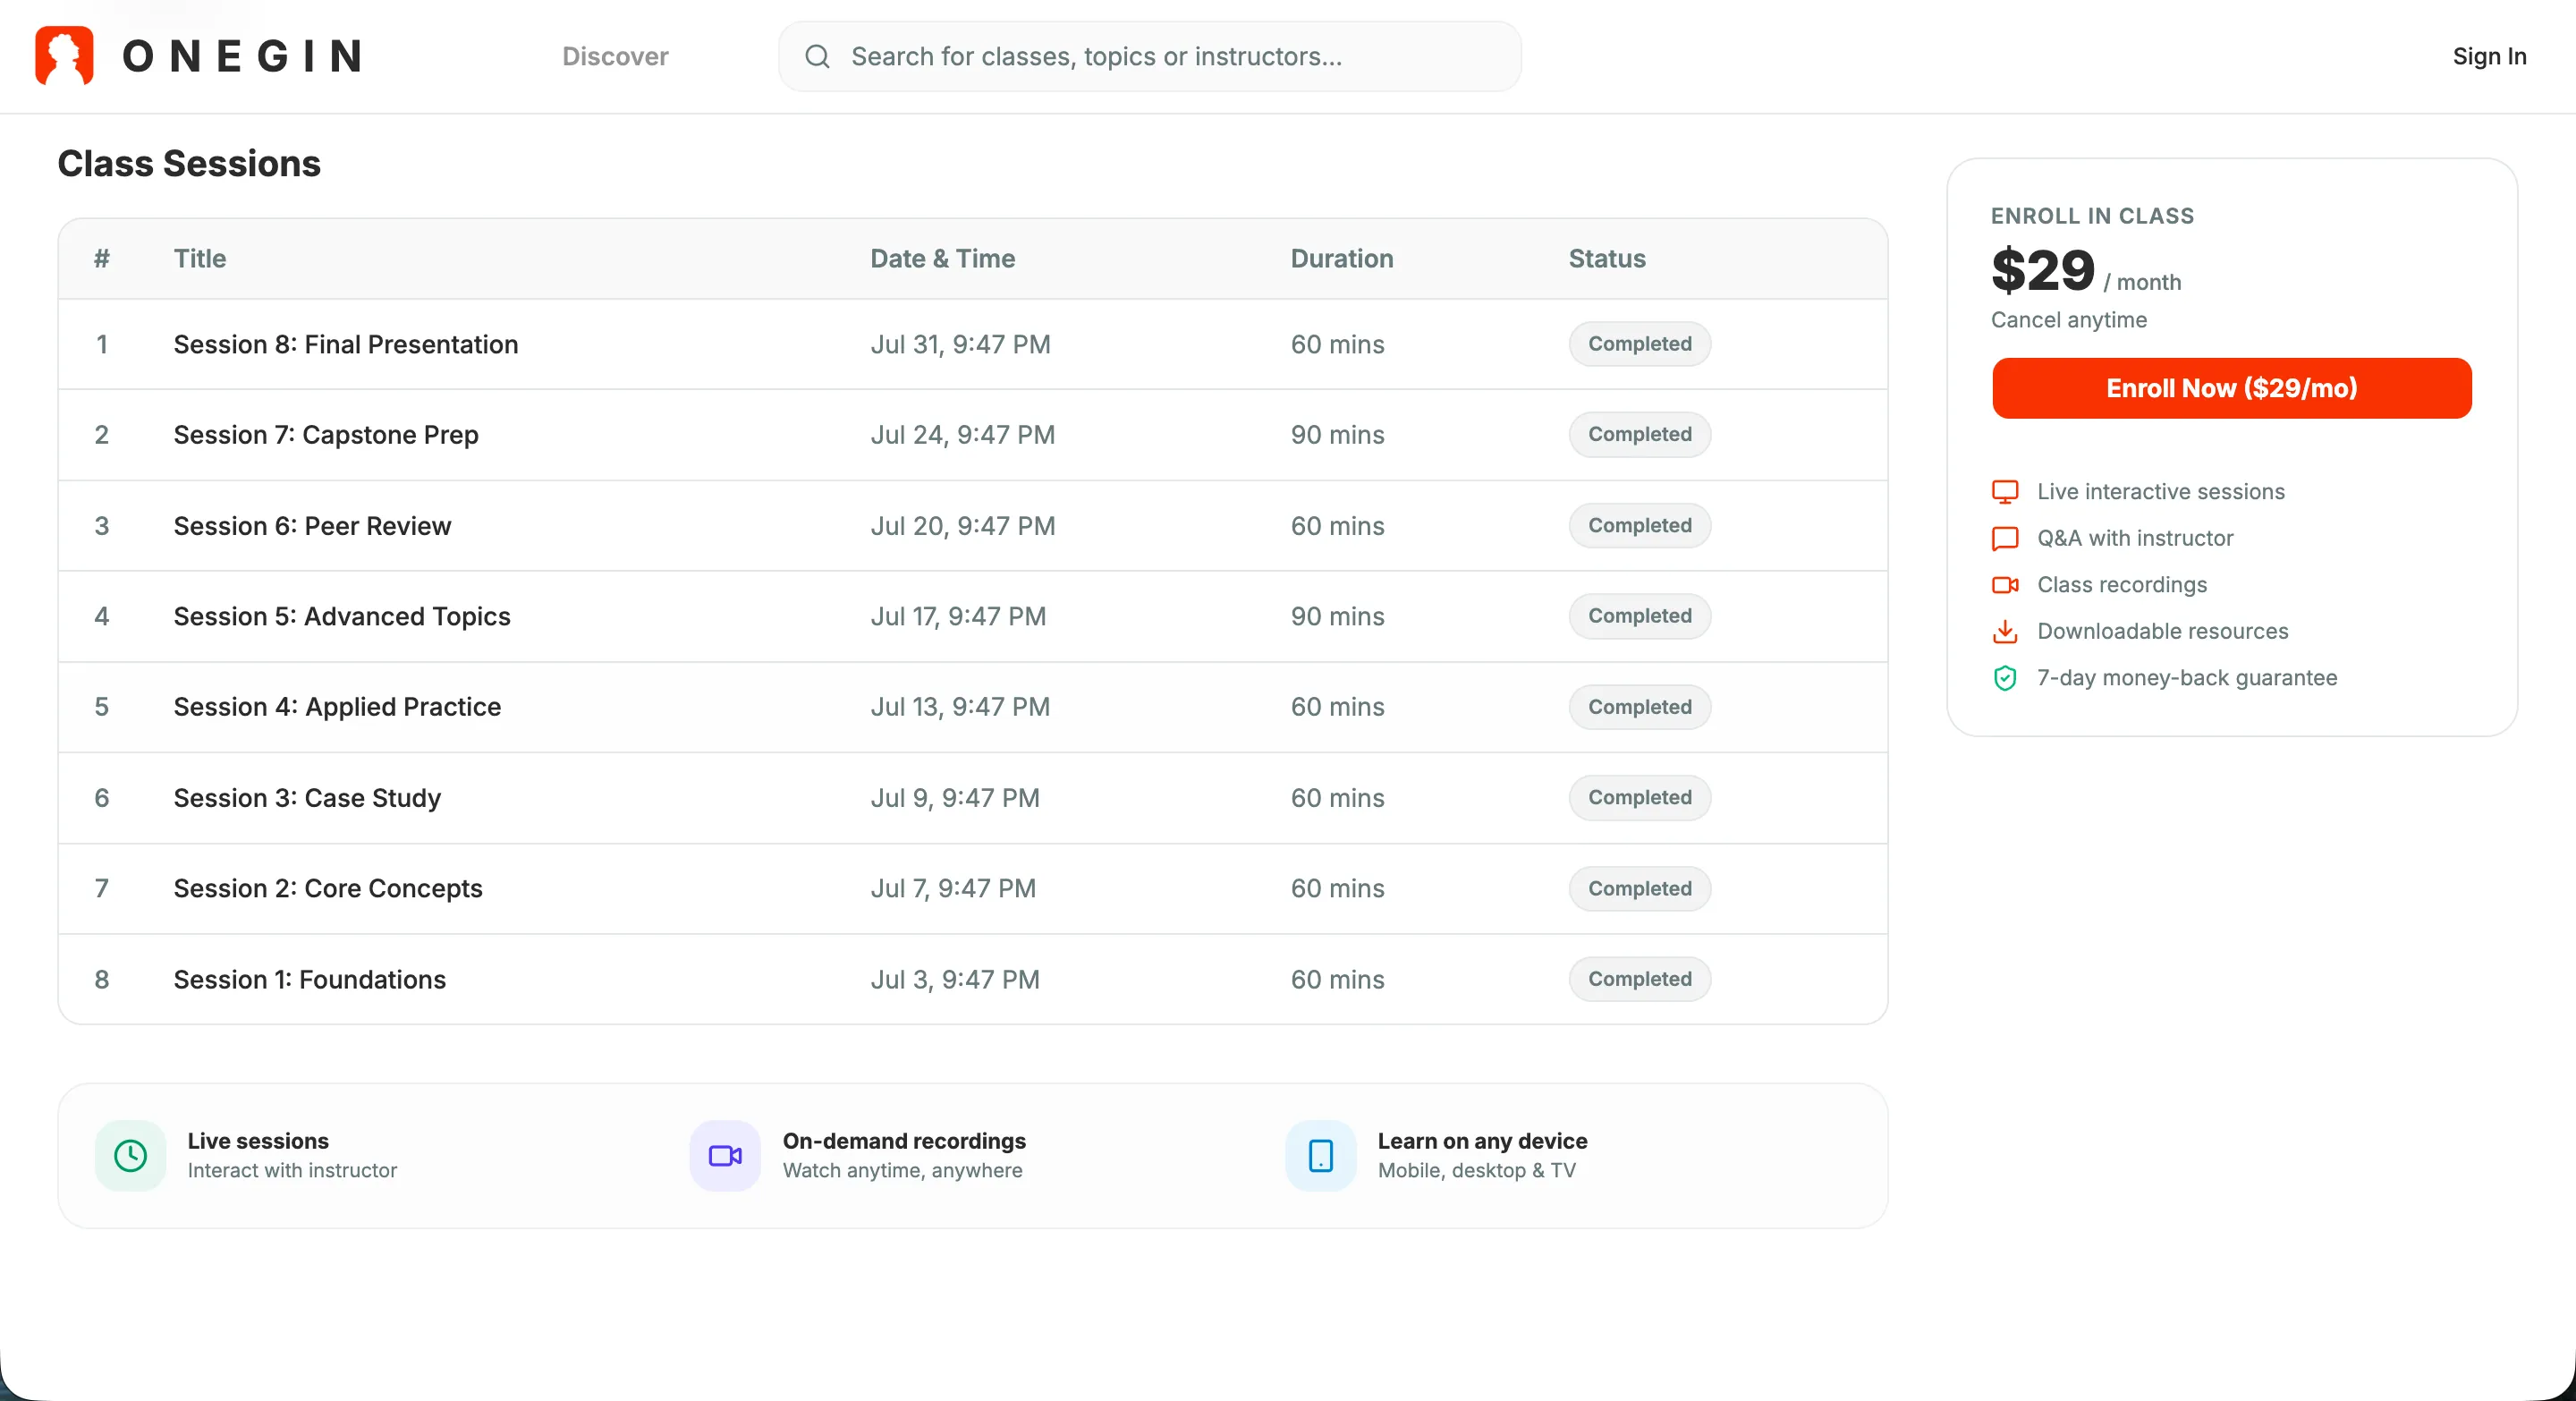
Task: Click the Cancel anytime text
Action: point(2068,320)
